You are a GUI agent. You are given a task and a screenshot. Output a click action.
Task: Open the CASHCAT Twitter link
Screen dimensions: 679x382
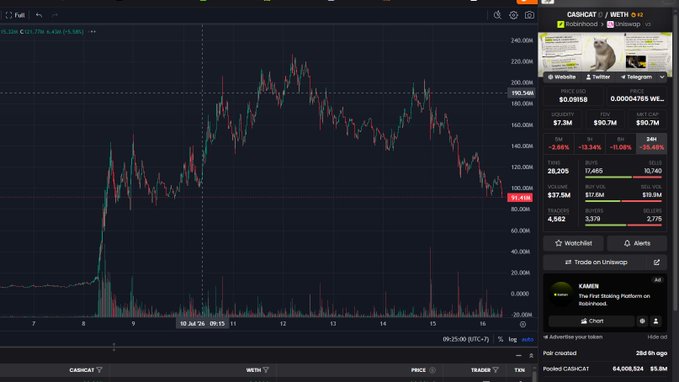coord(598,77)
